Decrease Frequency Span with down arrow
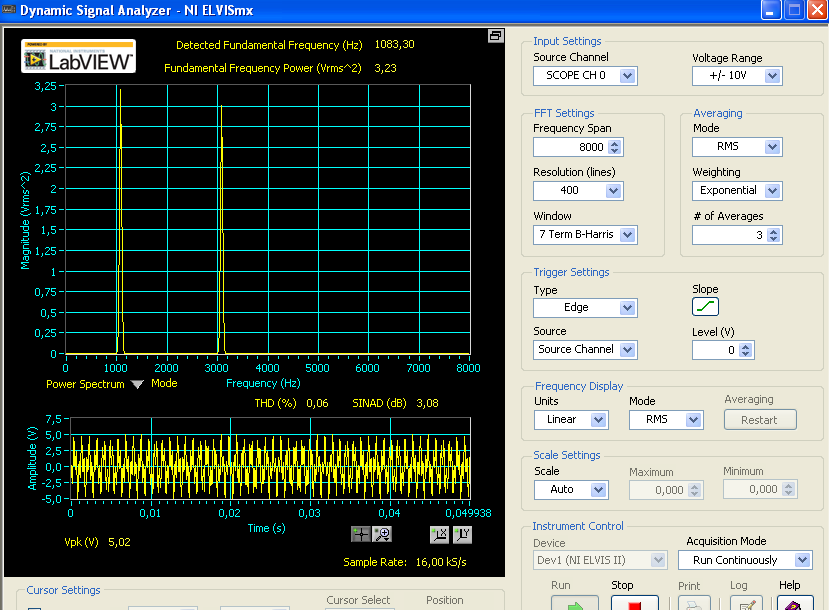829x610 pixels. tap(614, 151)
